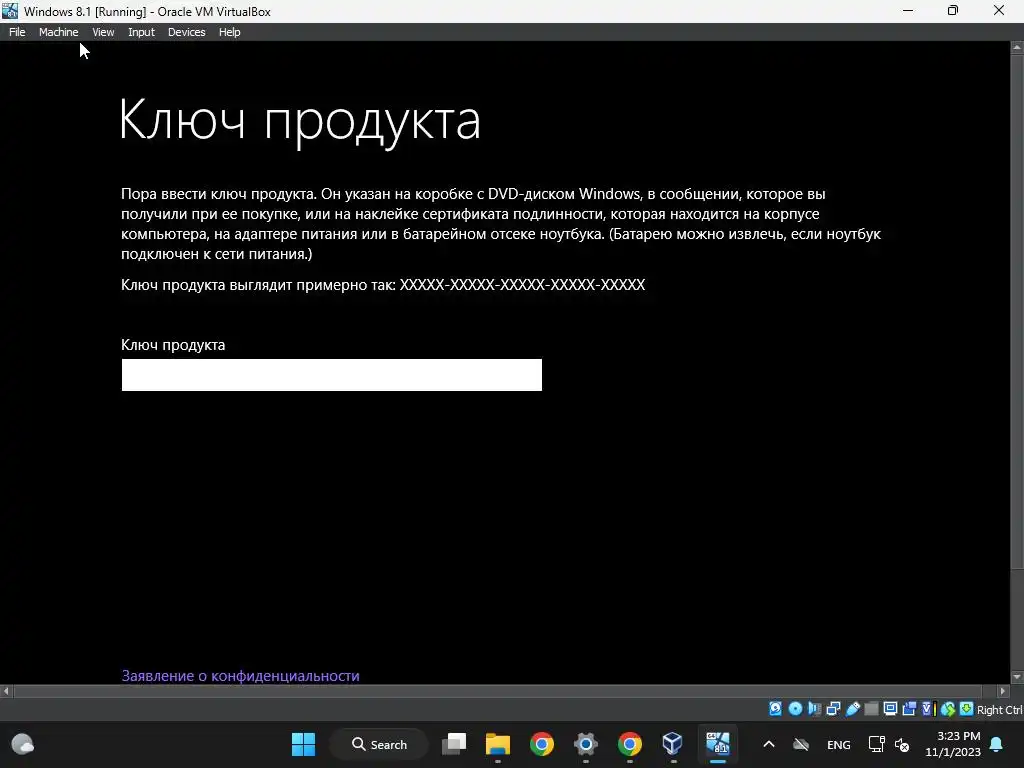
Task: Click the vertical scroll down arrow
Action: (1017, 677)
